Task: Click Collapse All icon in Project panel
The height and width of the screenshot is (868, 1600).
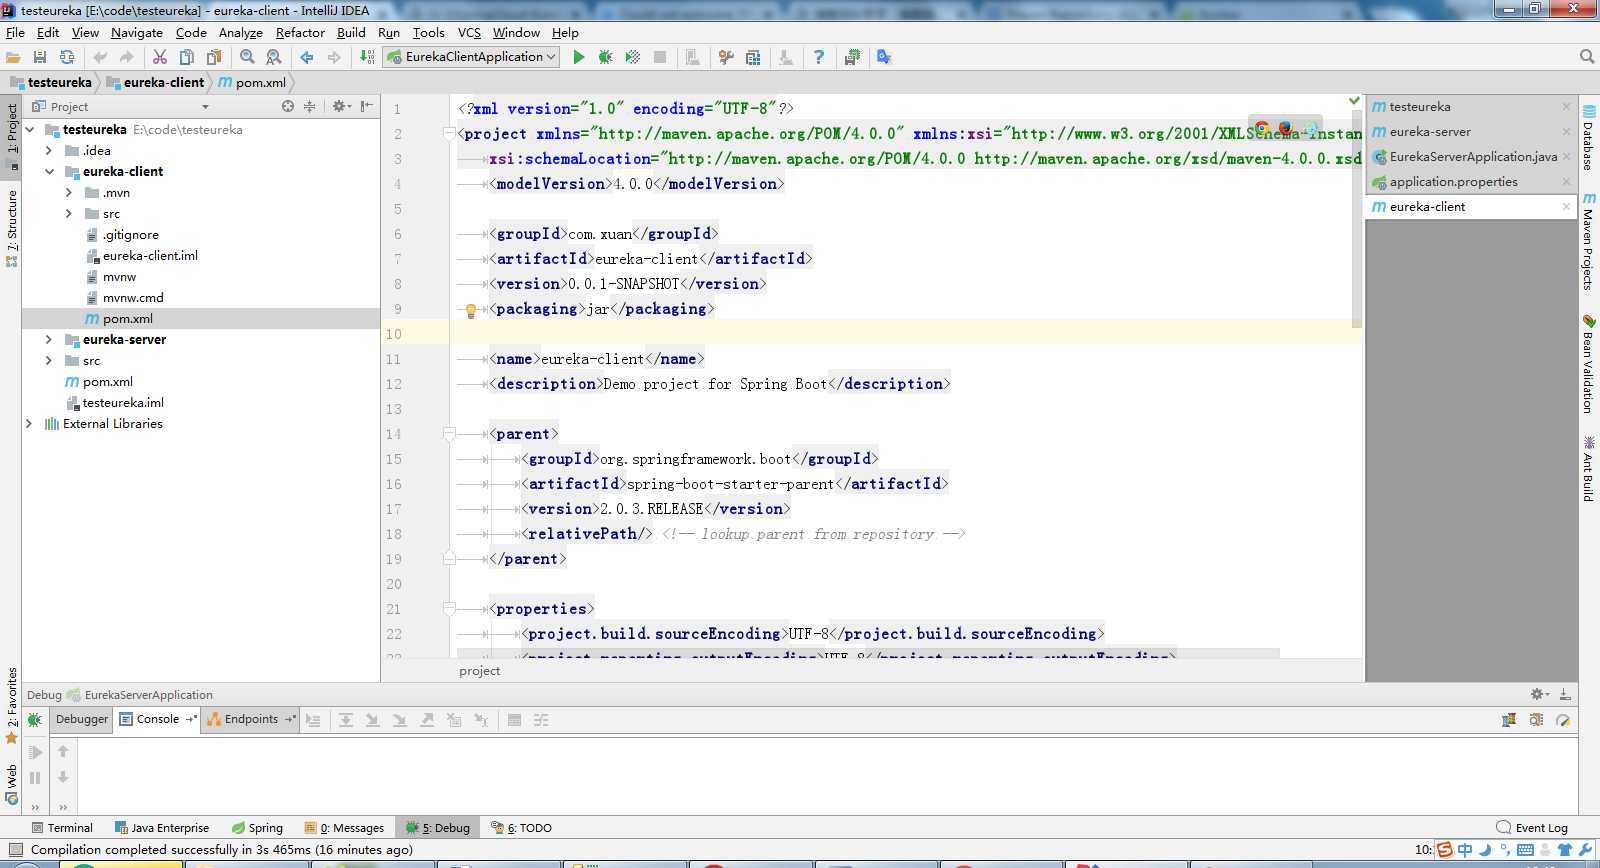Action: coord(309,106)
